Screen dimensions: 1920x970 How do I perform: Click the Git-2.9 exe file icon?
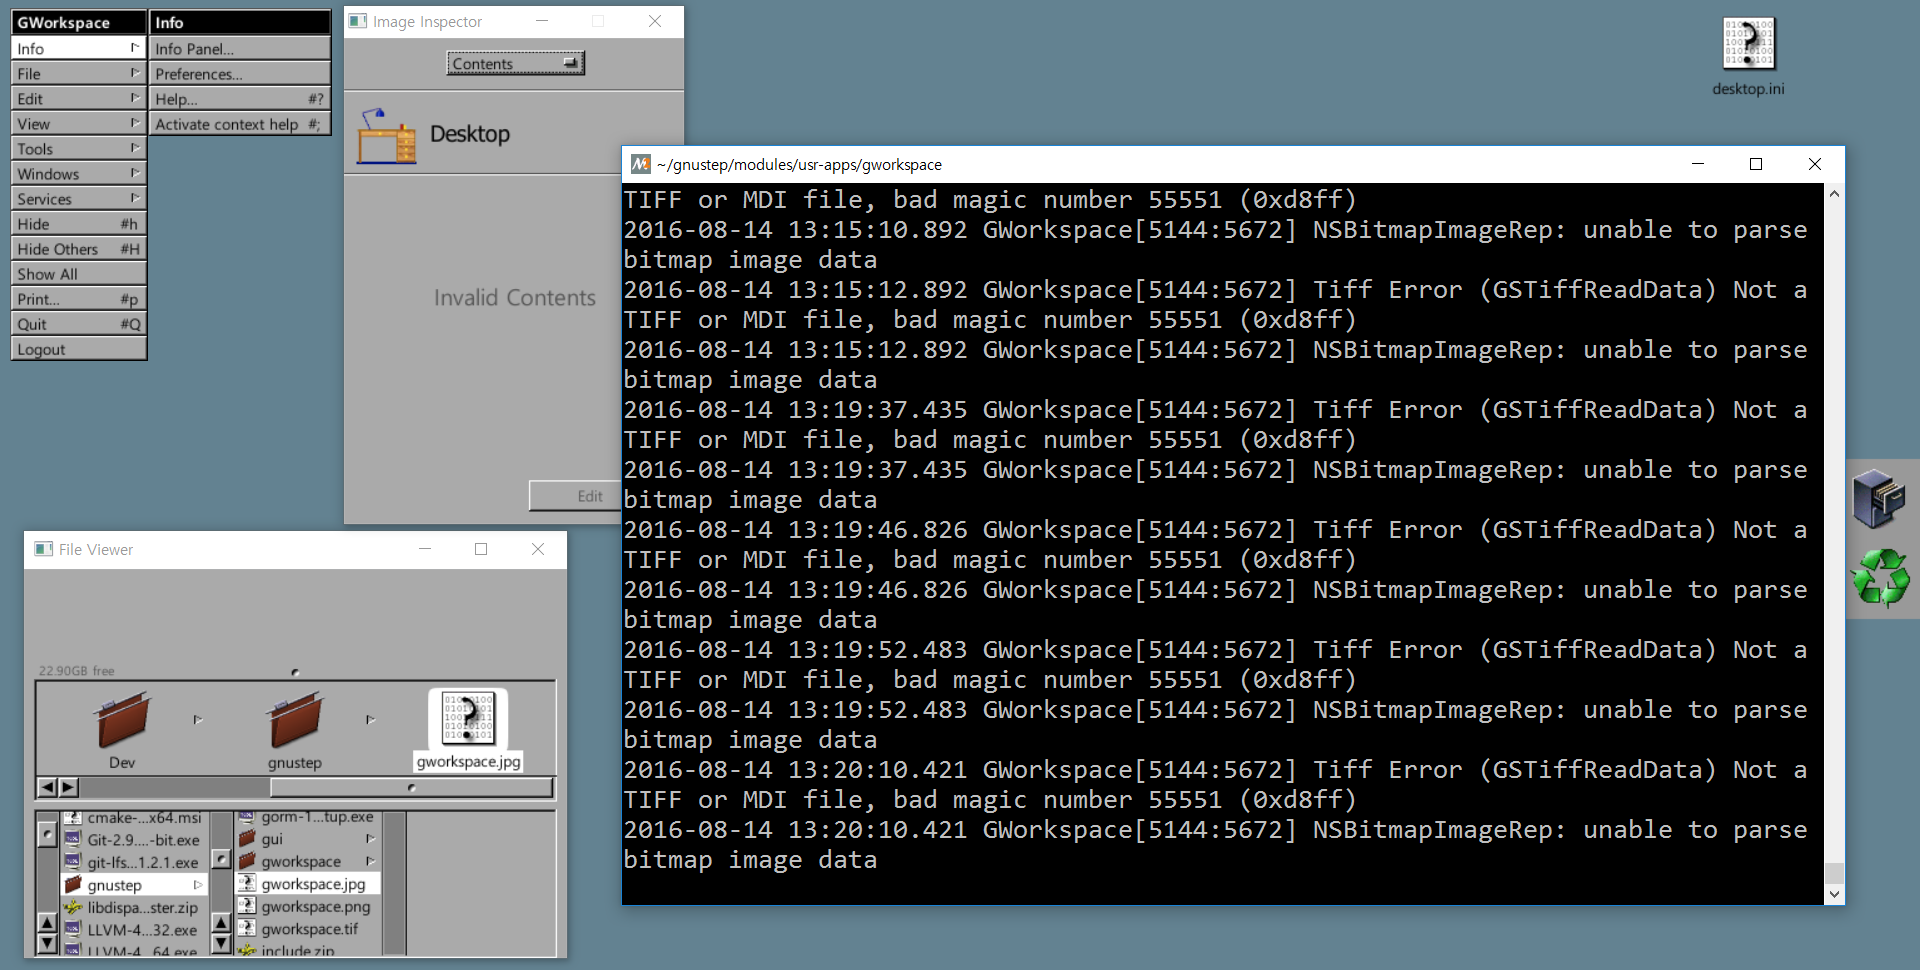pos(73,839)
